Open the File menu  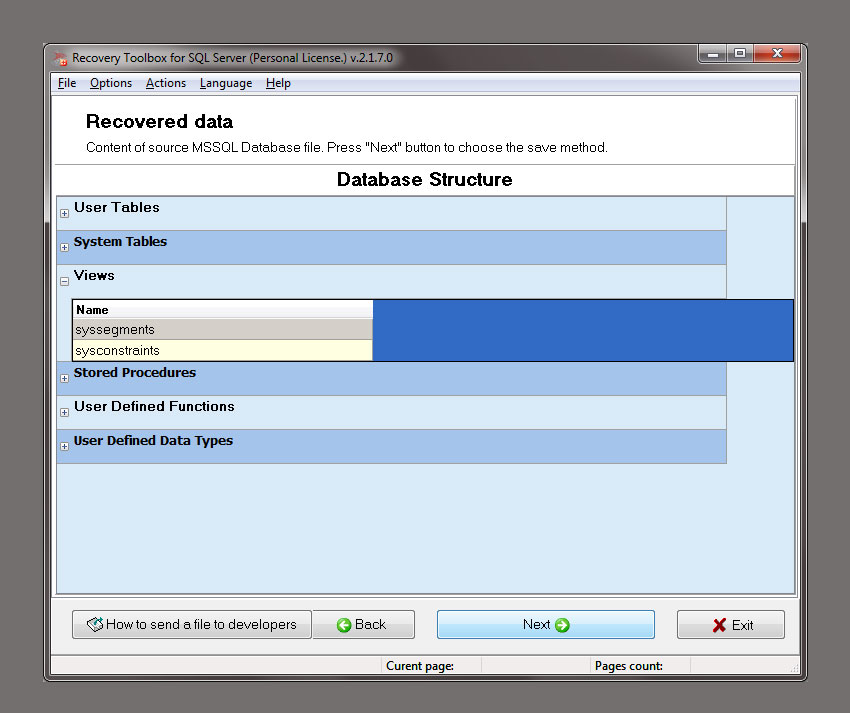(x=67, y=83)
